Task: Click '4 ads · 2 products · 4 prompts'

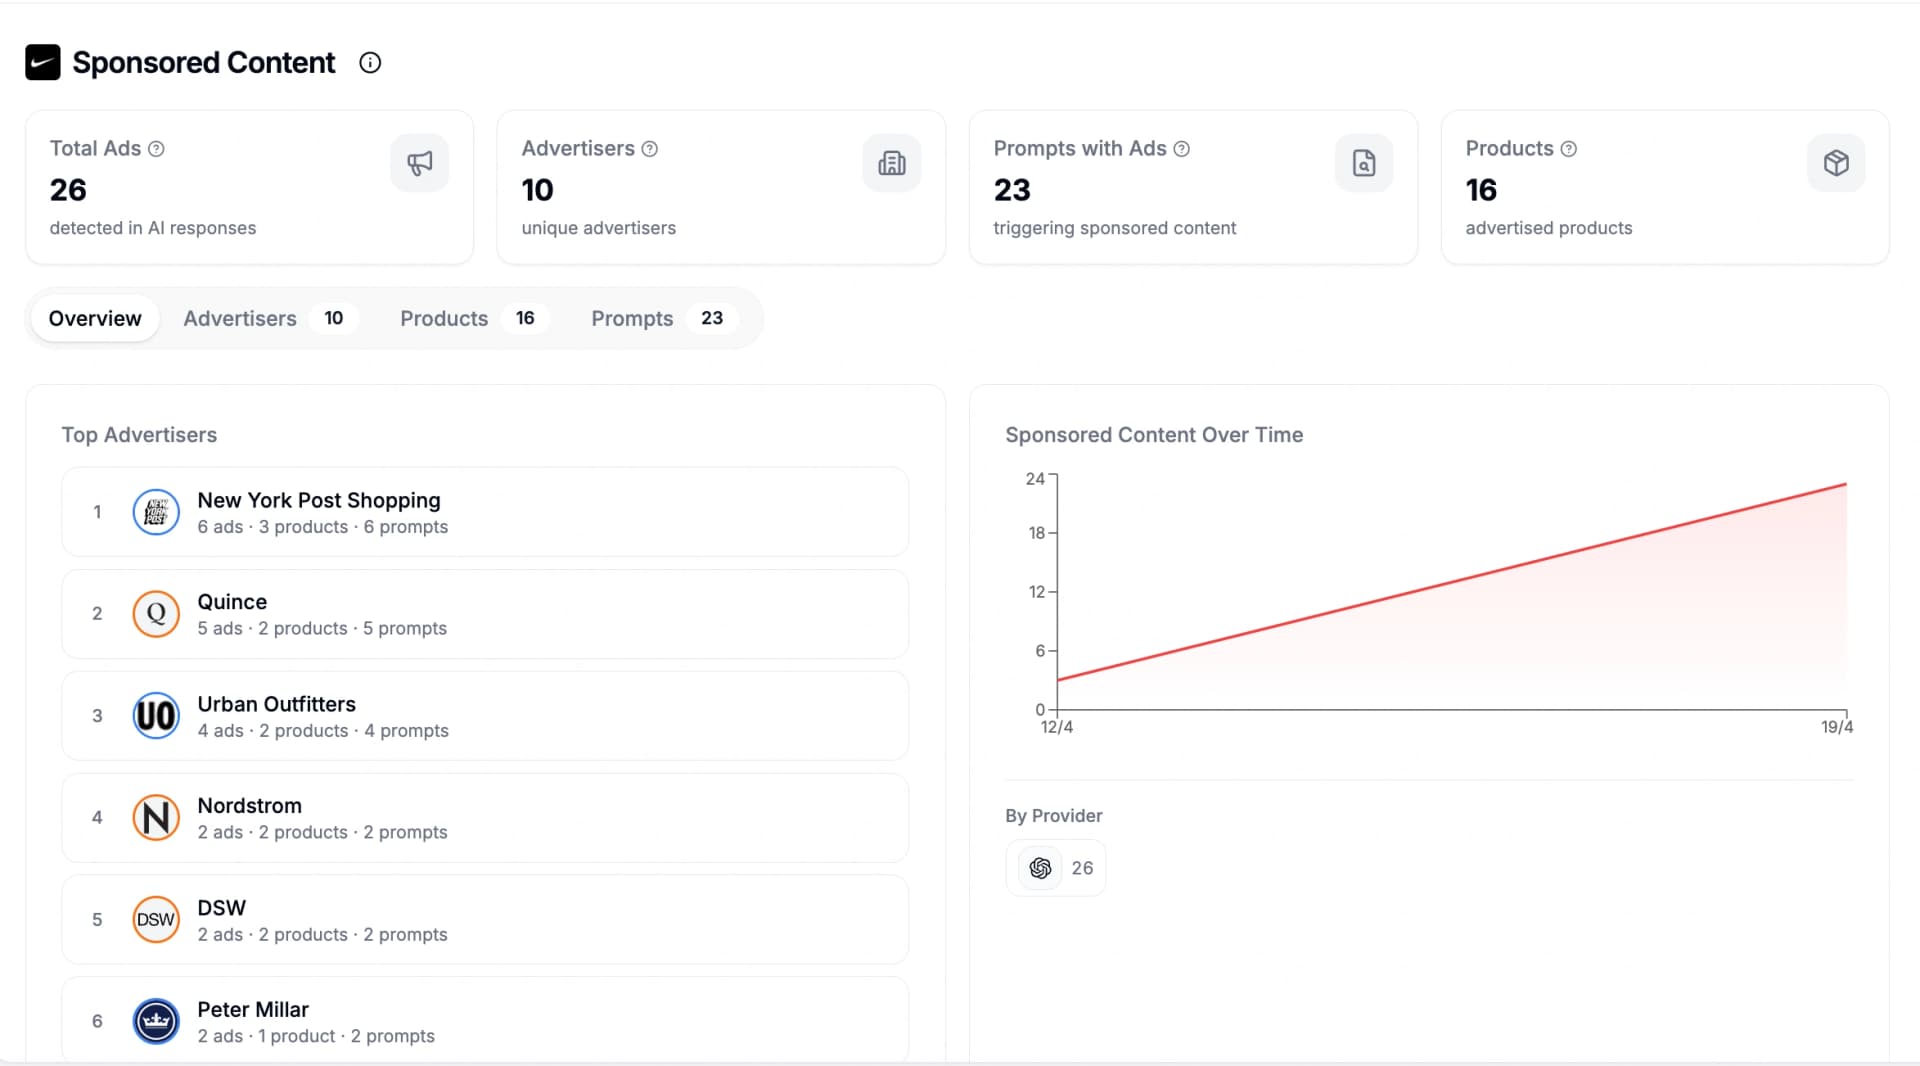Action: point(323,731)
